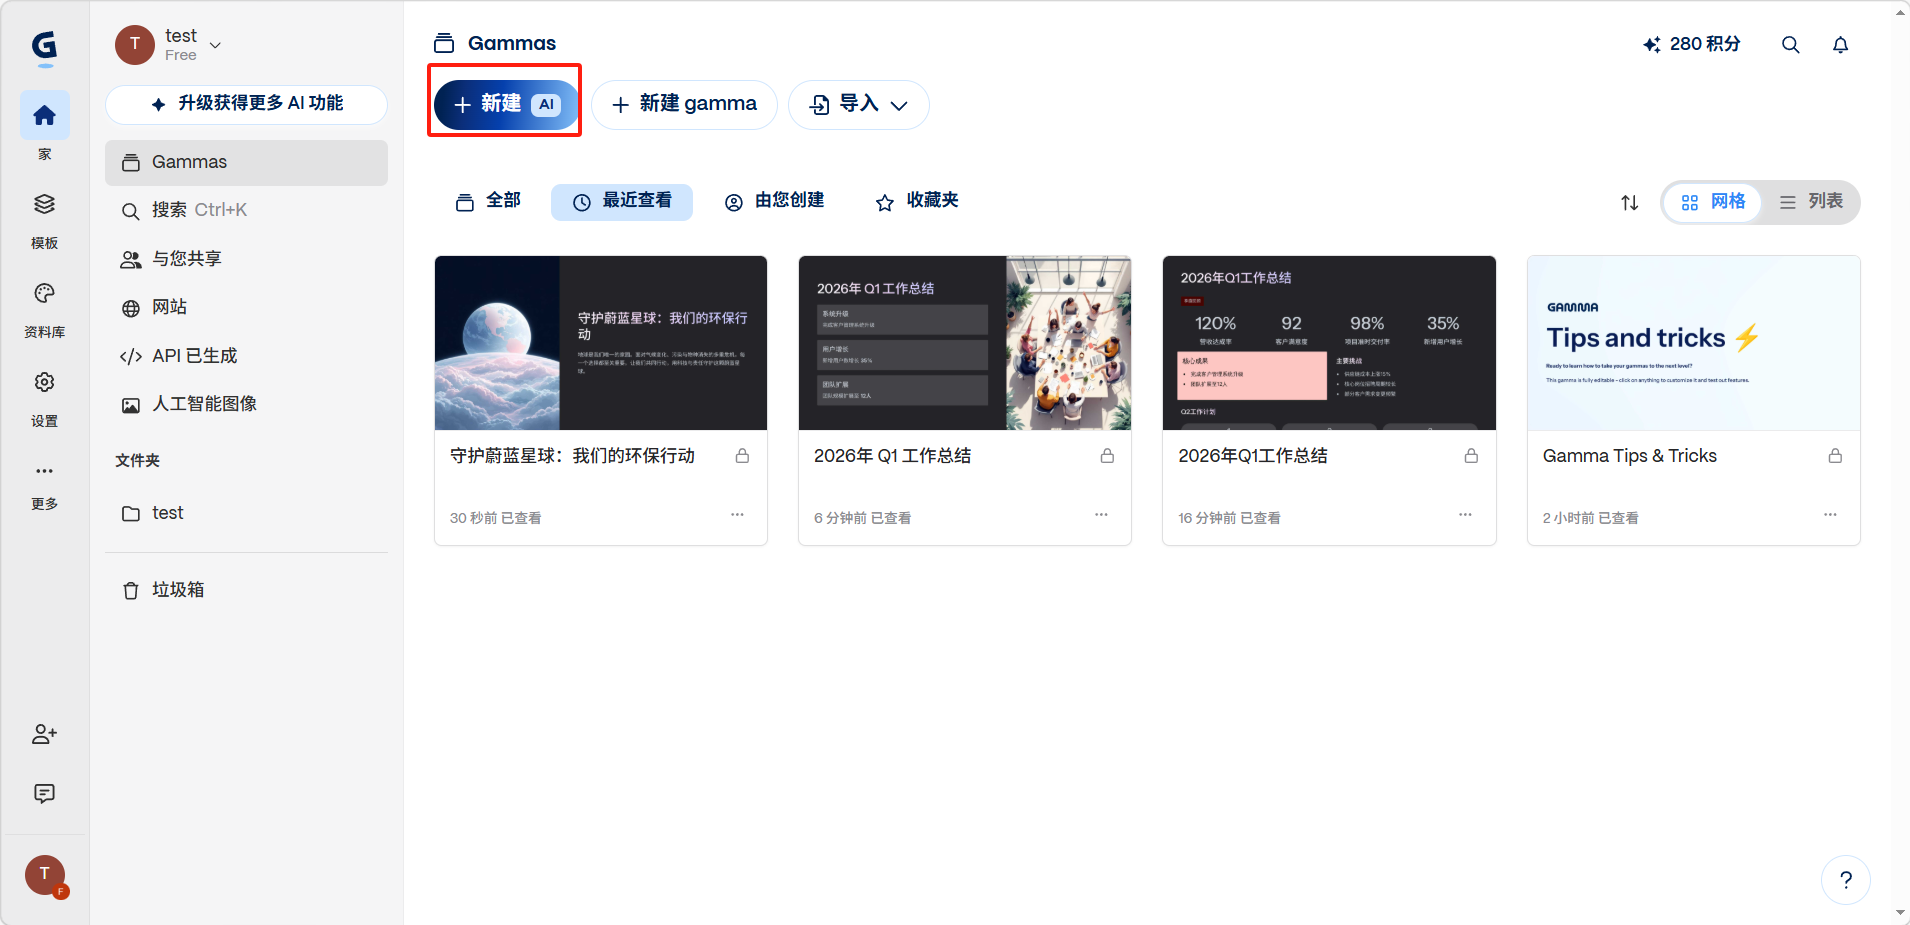Expand the 导入 import dropdown

(x=859, y=105)
